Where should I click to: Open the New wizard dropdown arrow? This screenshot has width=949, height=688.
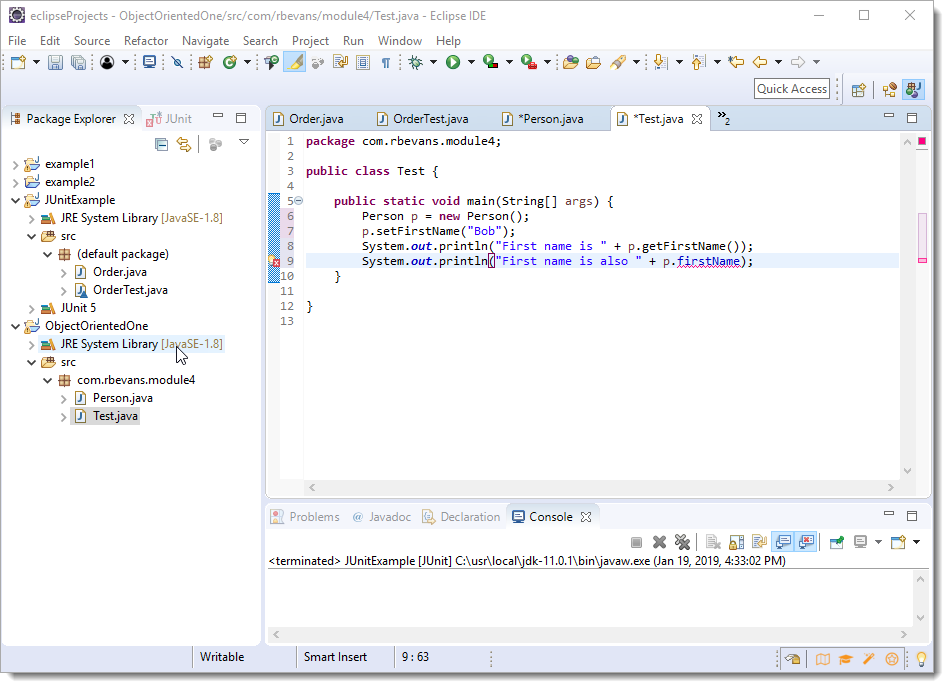pyautogui.click(x=36, y=62)
